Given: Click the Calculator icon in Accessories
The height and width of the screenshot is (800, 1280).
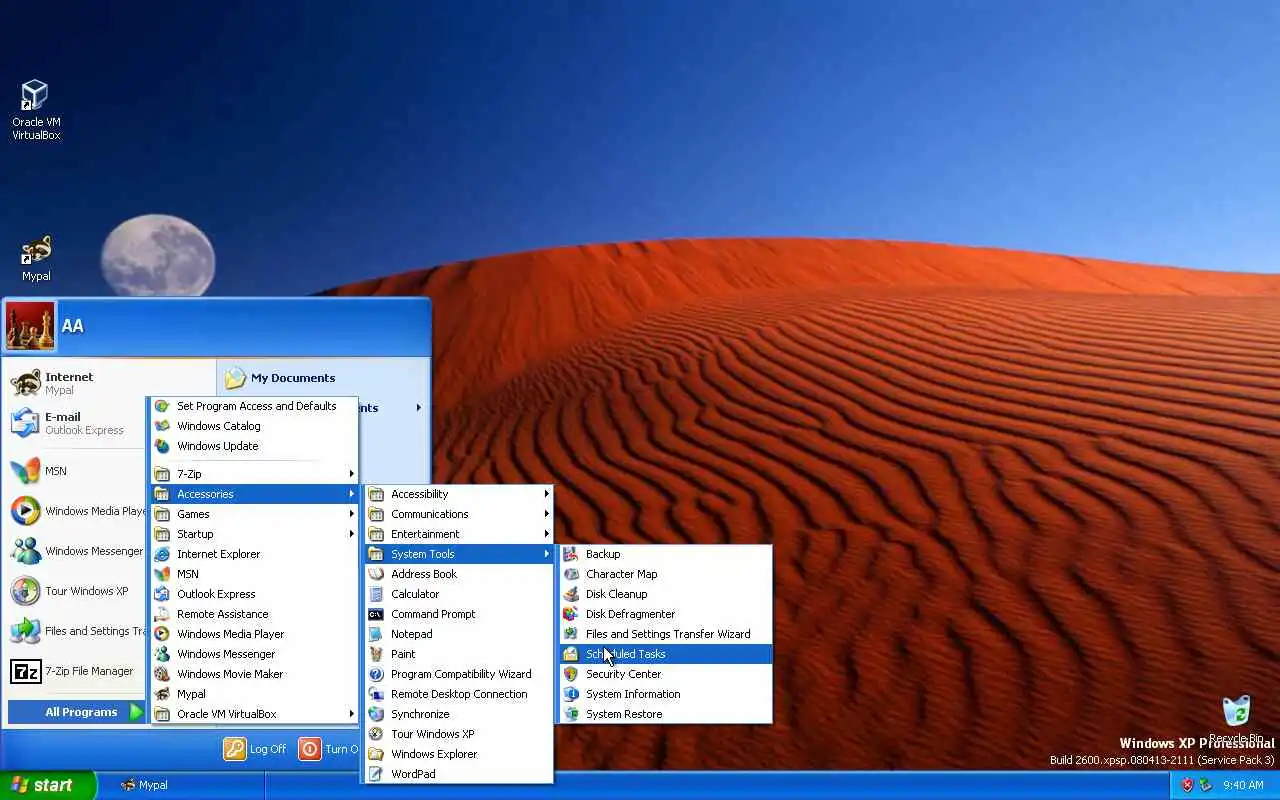Looking at the screenshot, I should point(376,594).
